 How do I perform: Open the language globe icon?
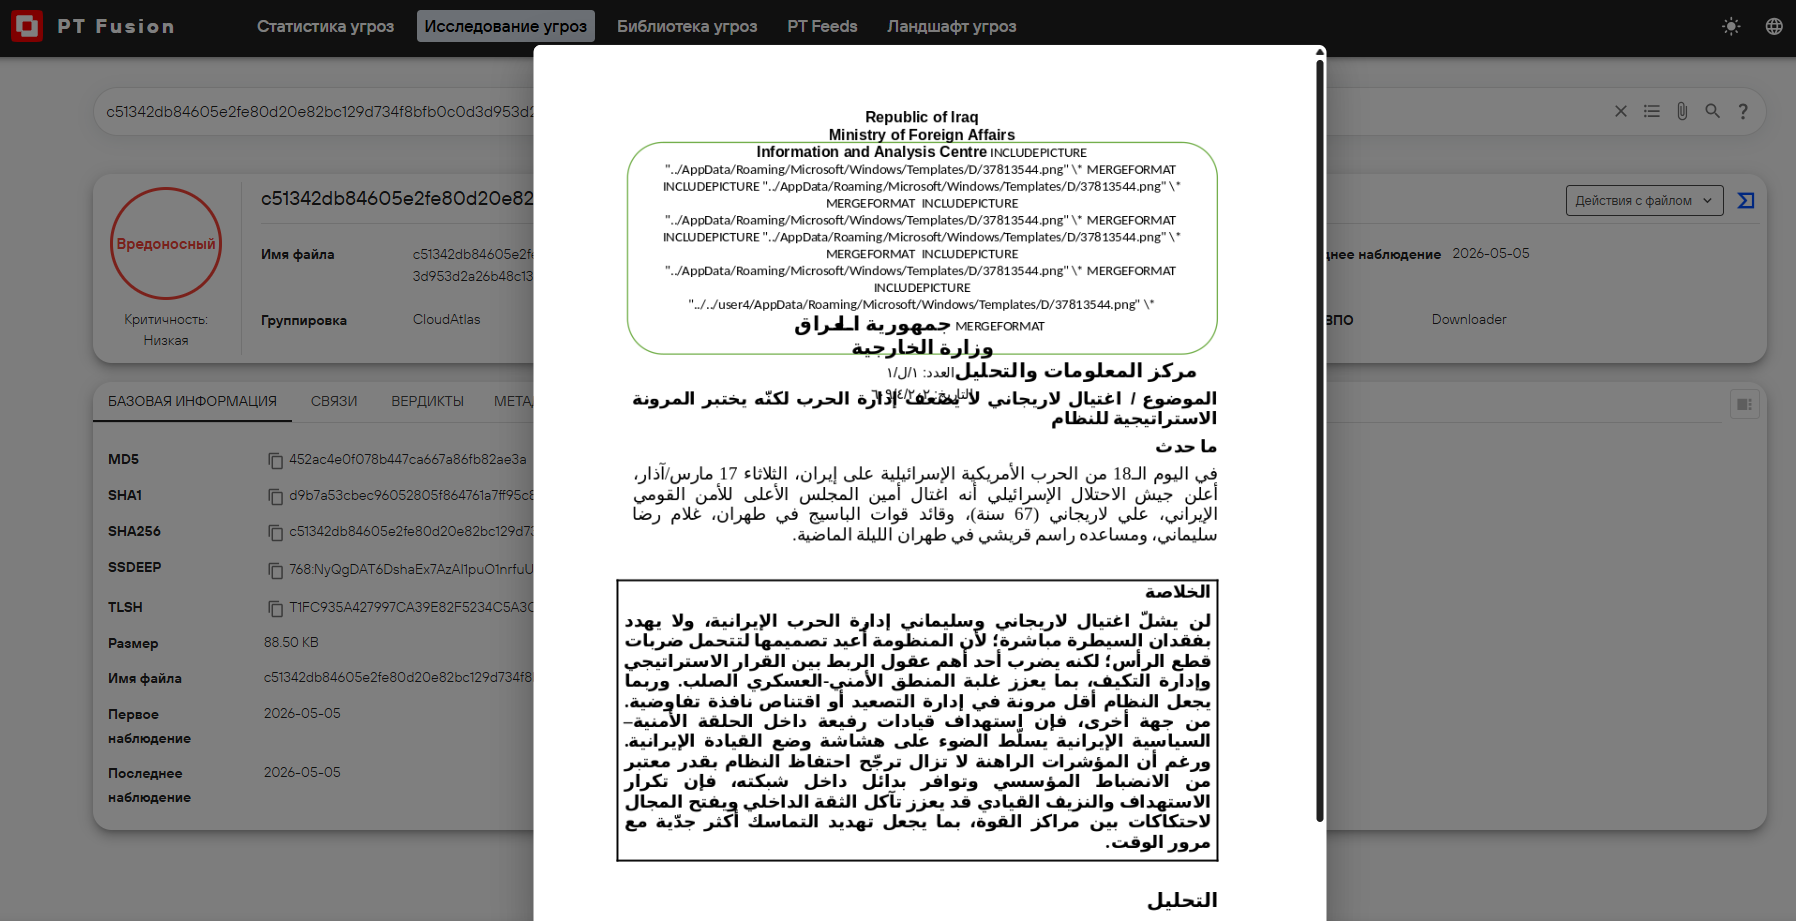point(1774,27)
